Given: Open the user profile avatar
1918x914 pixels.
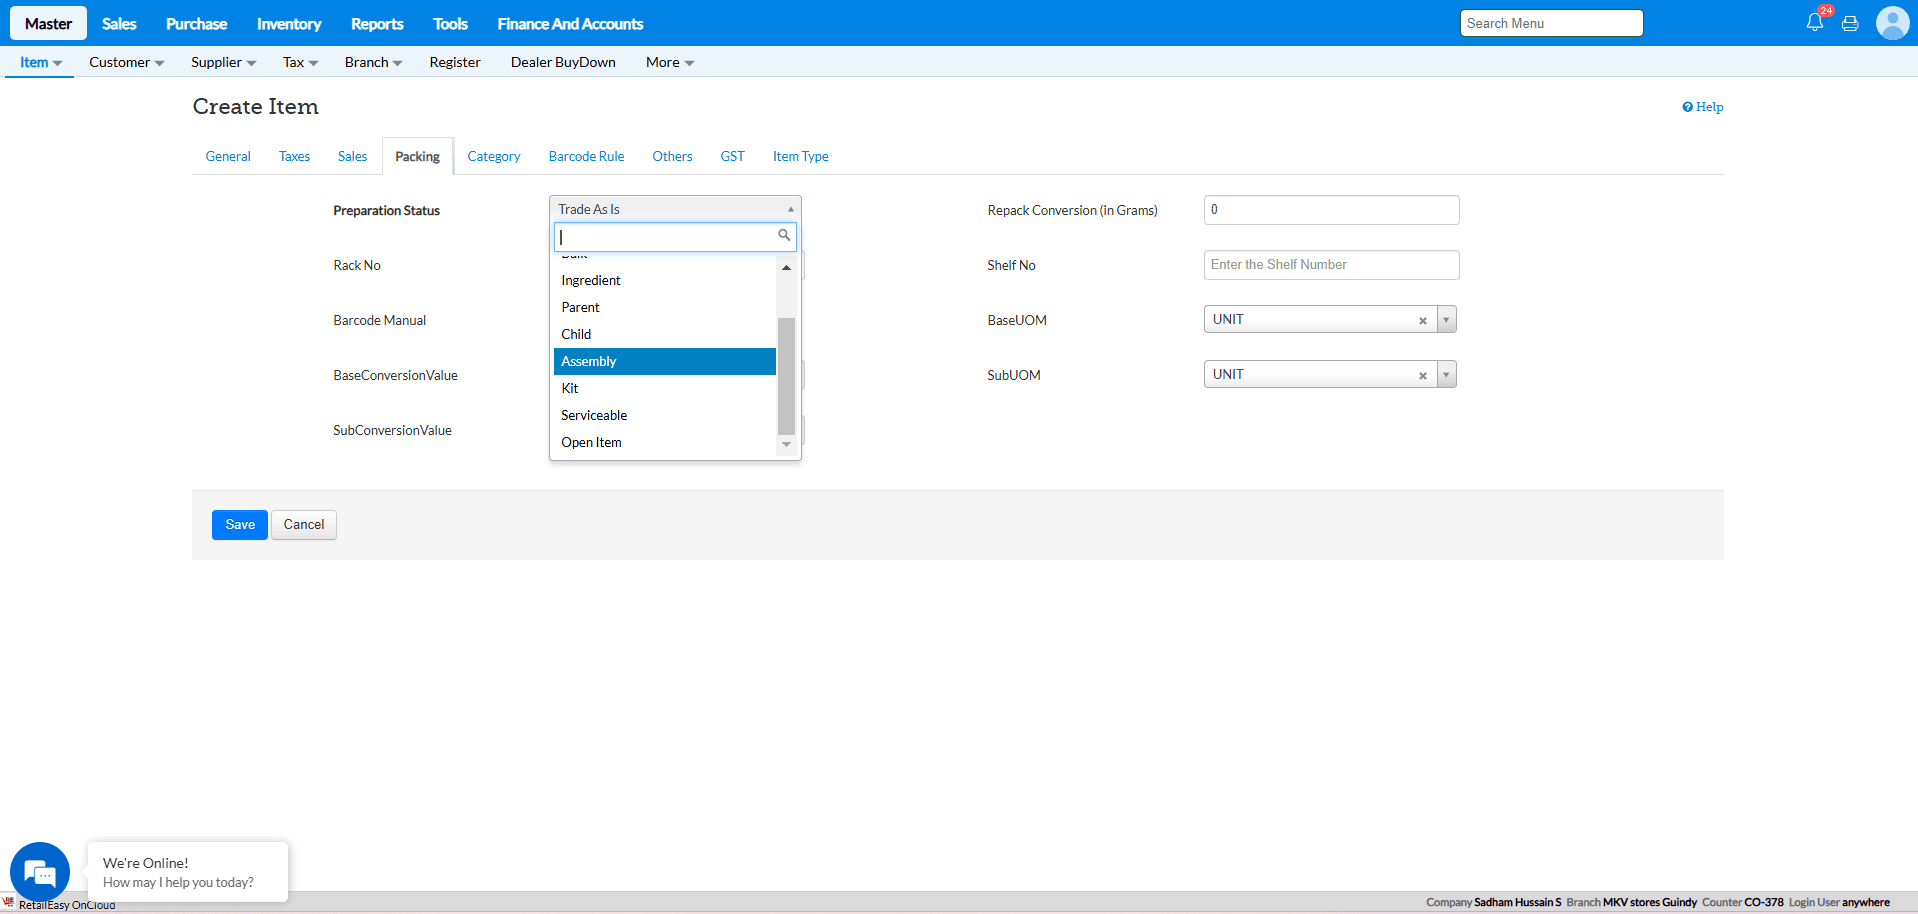Looking at the screenshot, I should pos(1892,23).
